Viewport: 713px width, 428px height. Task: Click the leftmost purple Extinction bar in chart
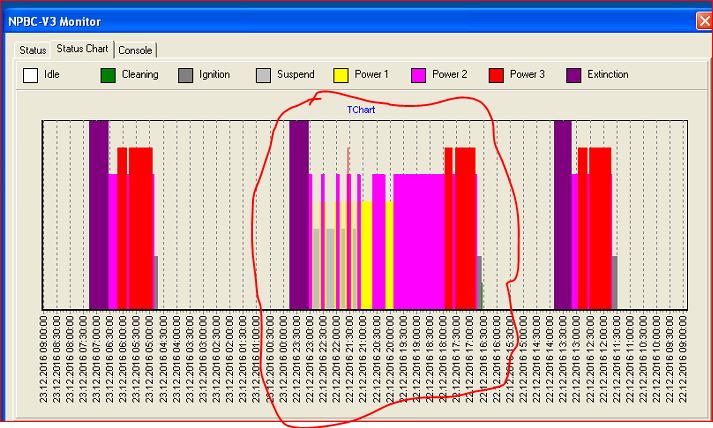tap(98, 215)
